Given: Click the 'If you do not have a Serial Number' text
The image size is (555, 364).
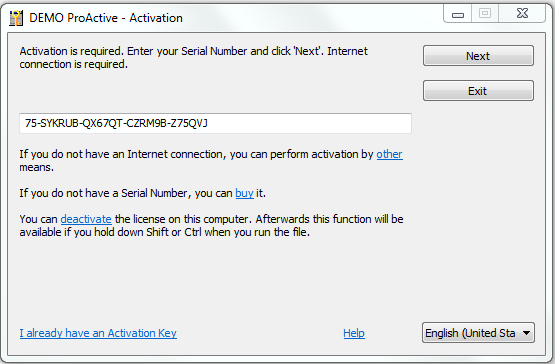Looking at the screenshot, I should coord(143,193).
